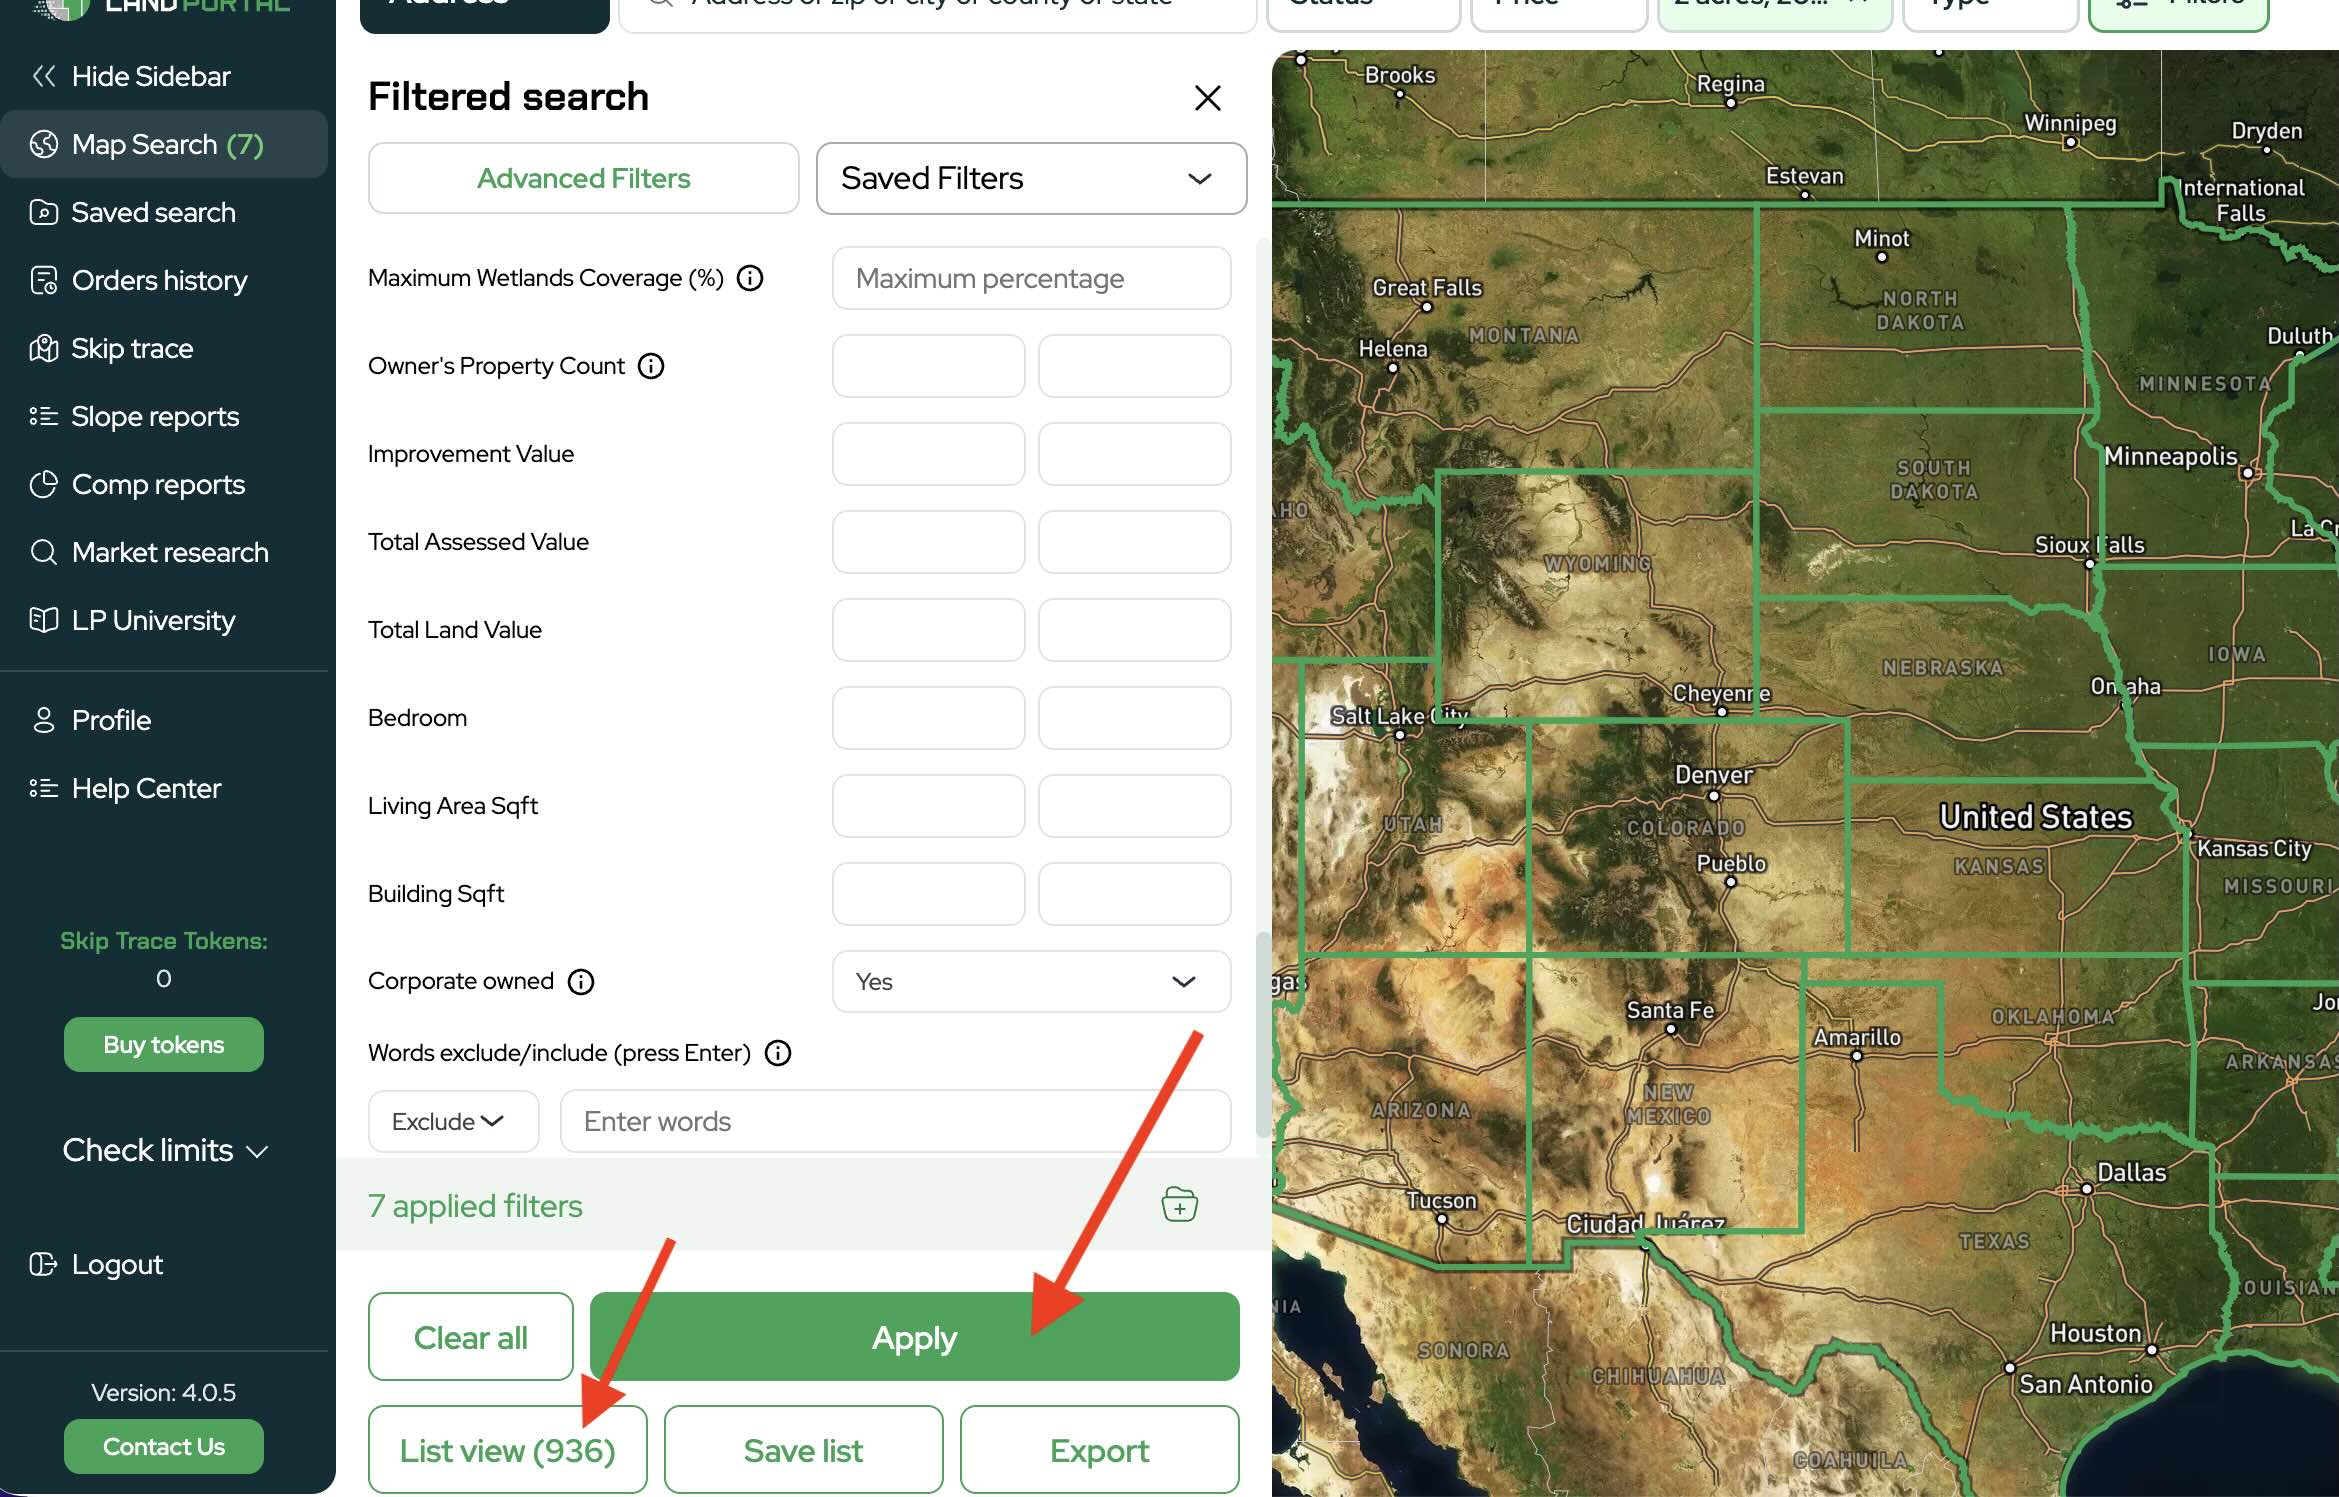Click the save filter folder-plus icon

coord(1179,1205)
